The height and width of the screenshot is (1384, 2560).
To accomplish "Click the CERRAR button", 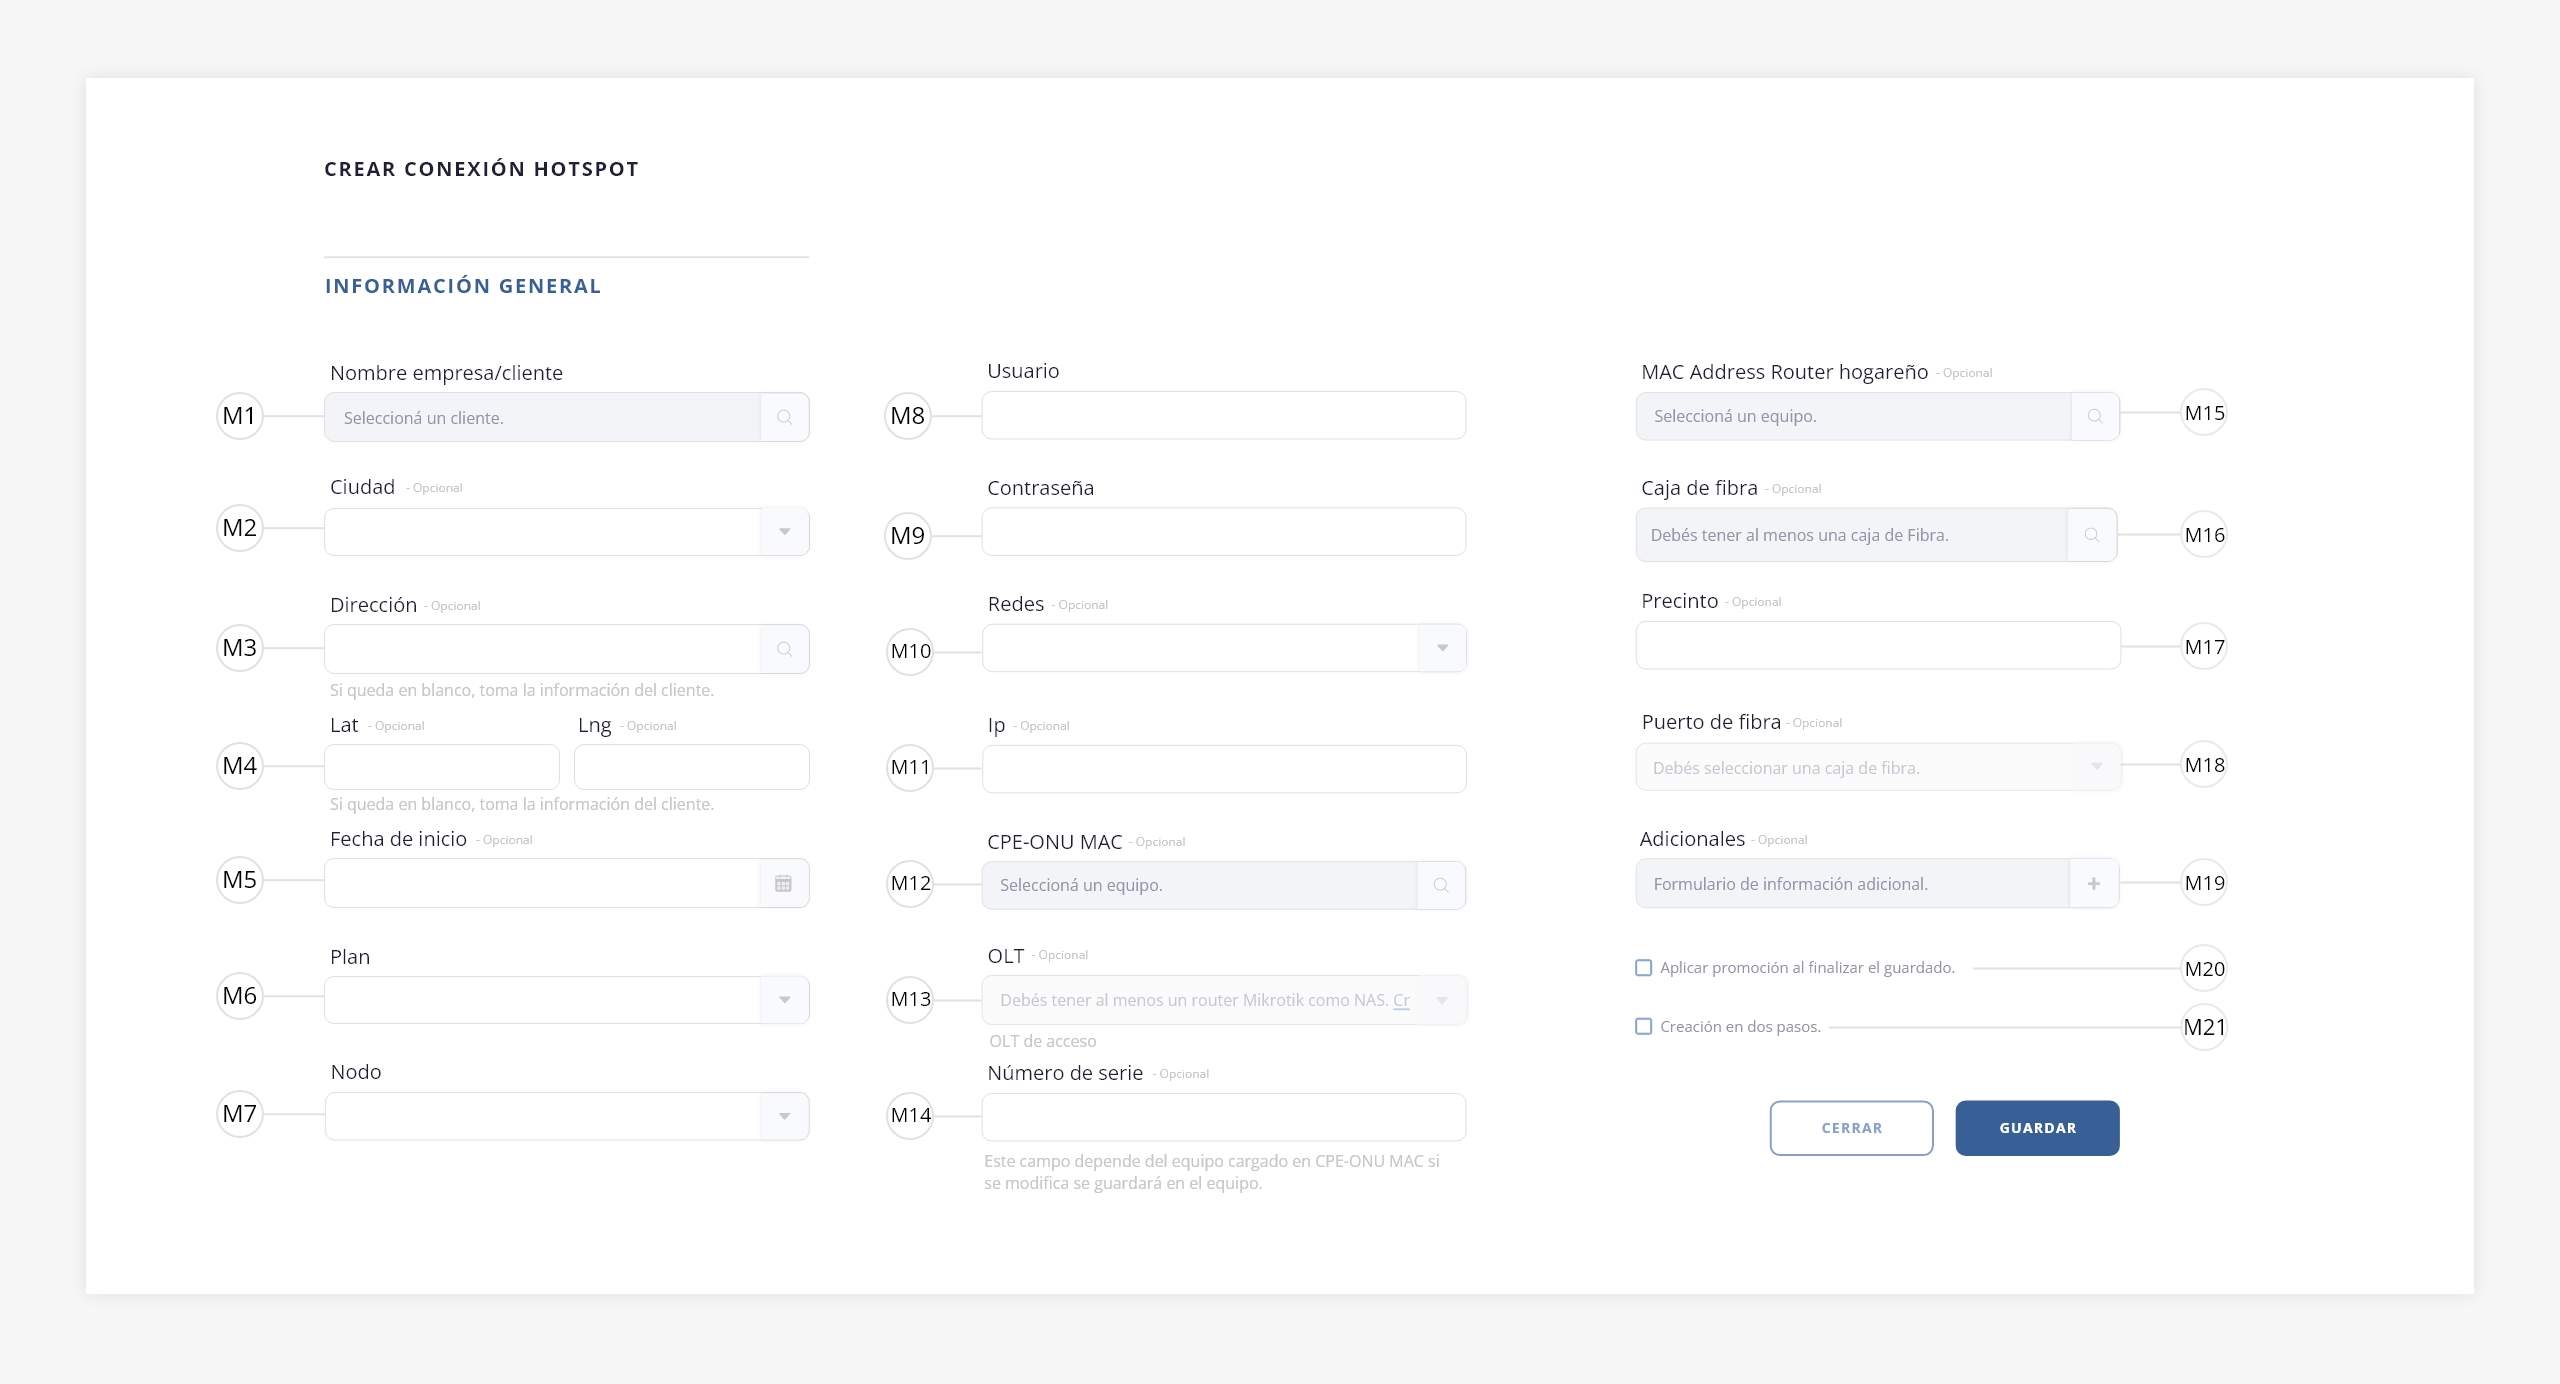I will click(1851, 1128).
